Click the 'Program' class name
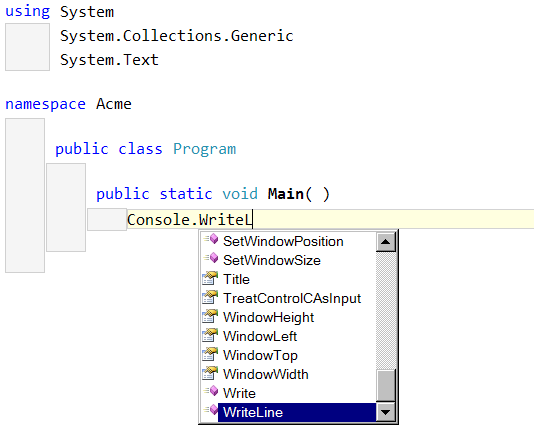This screenshot has width=534, height=434. [204, 149]
